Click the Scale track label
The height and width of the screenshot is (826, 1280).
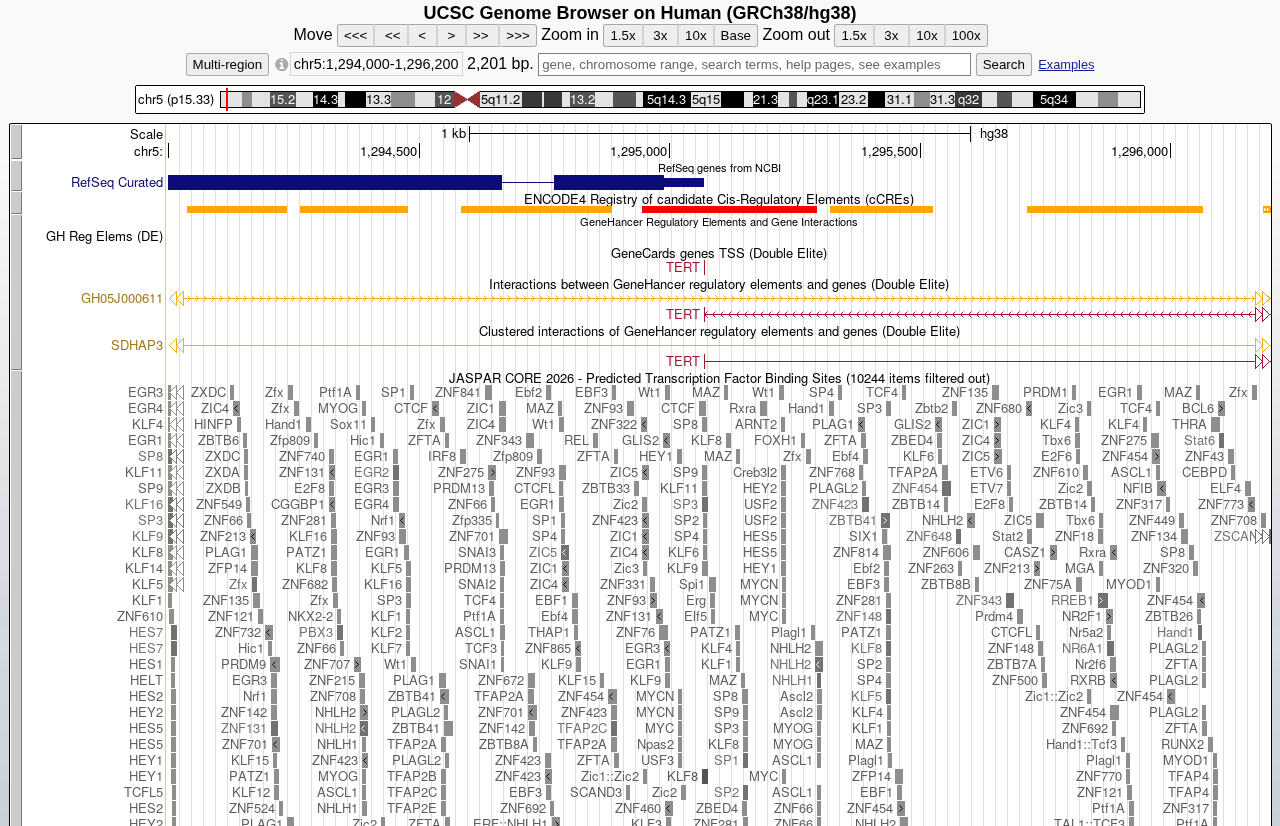pos(146,134)
